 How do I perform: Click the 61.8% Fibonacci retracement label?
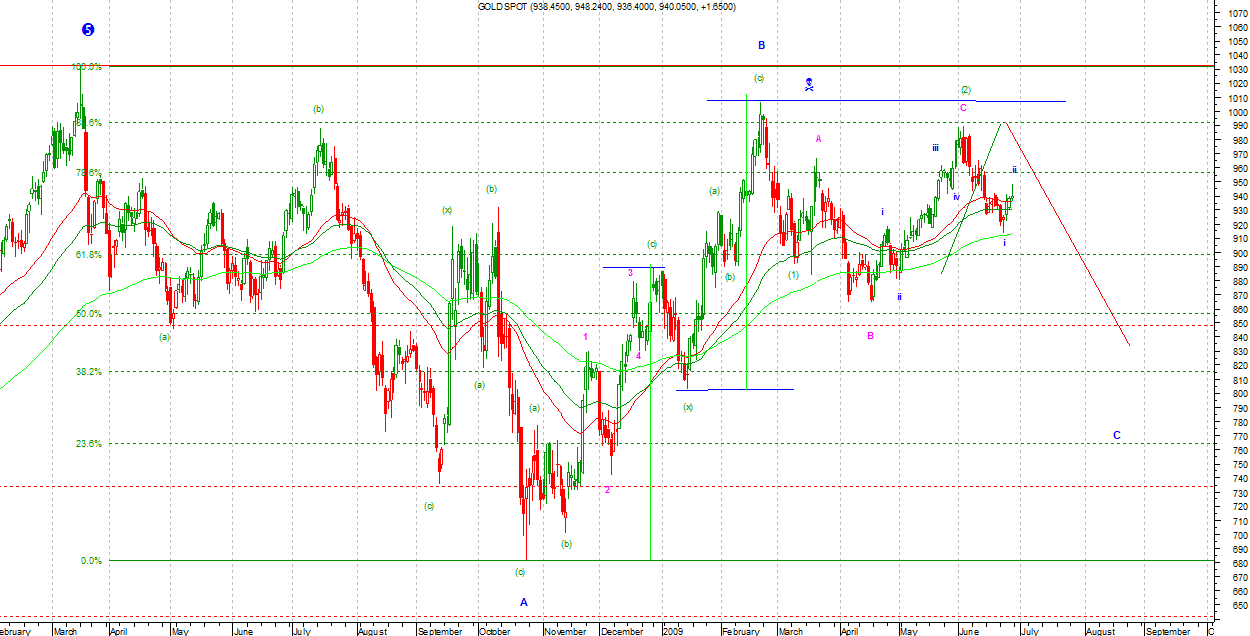pyautogui.click(x=87, y=255)
